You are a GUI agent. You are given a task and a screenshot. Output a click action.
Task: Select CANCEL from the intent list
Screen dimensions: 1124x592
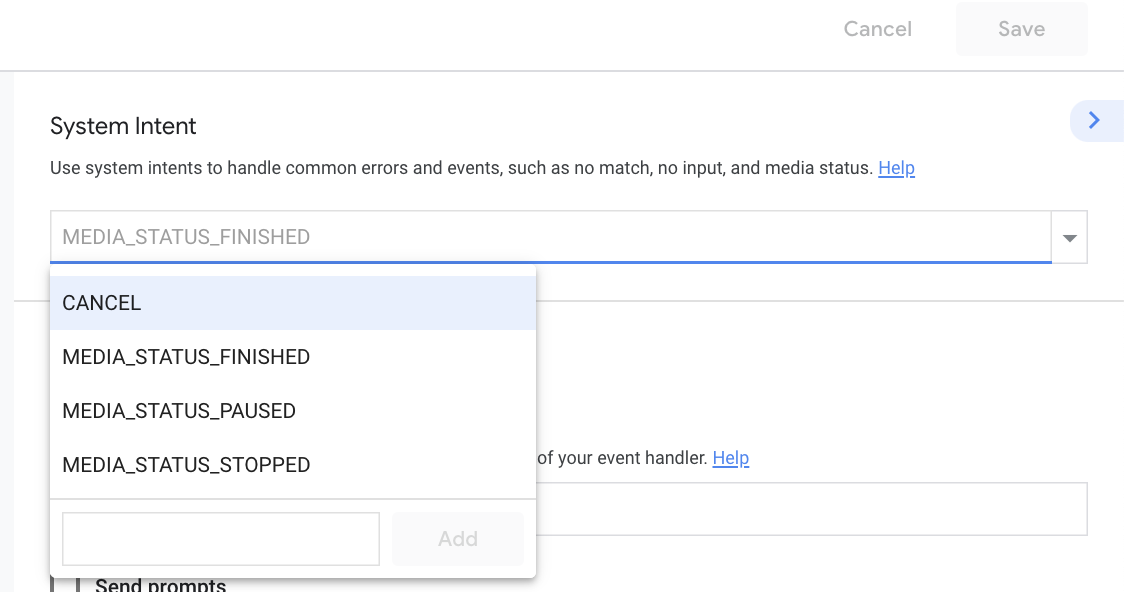coord(292,303)
